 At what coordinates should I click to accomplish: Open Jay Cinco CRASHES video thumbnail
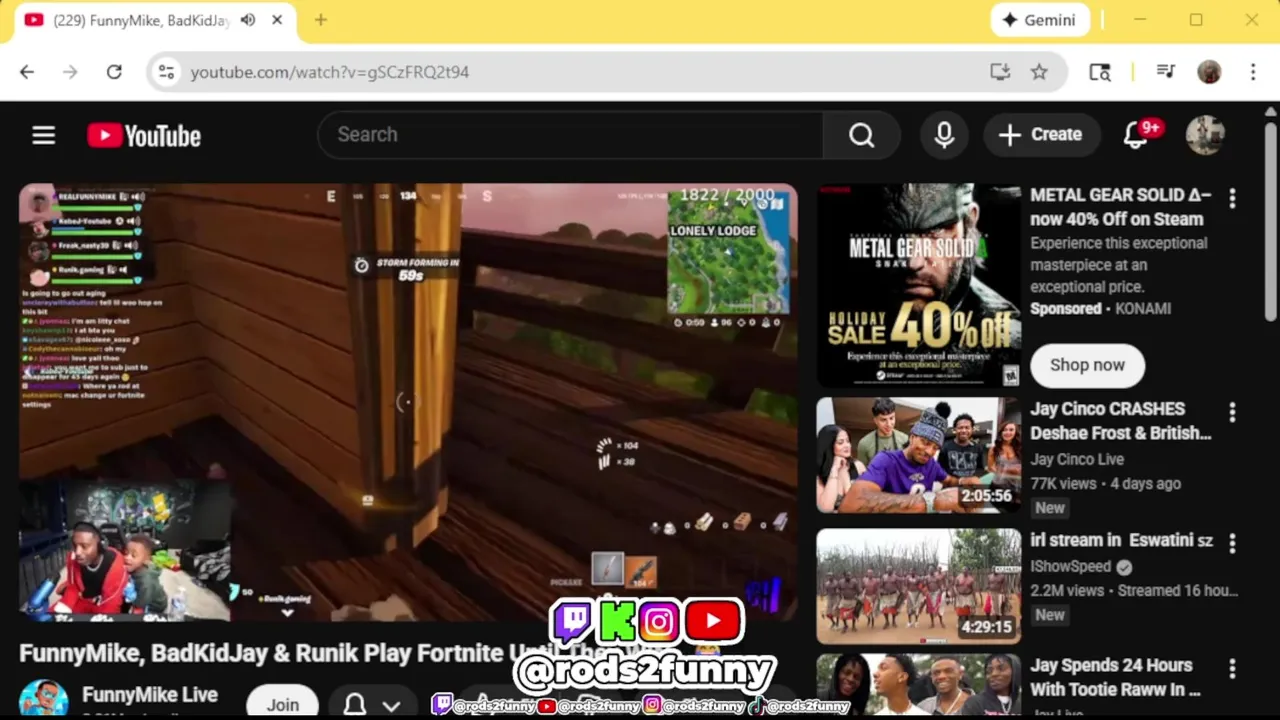point(919,455)
